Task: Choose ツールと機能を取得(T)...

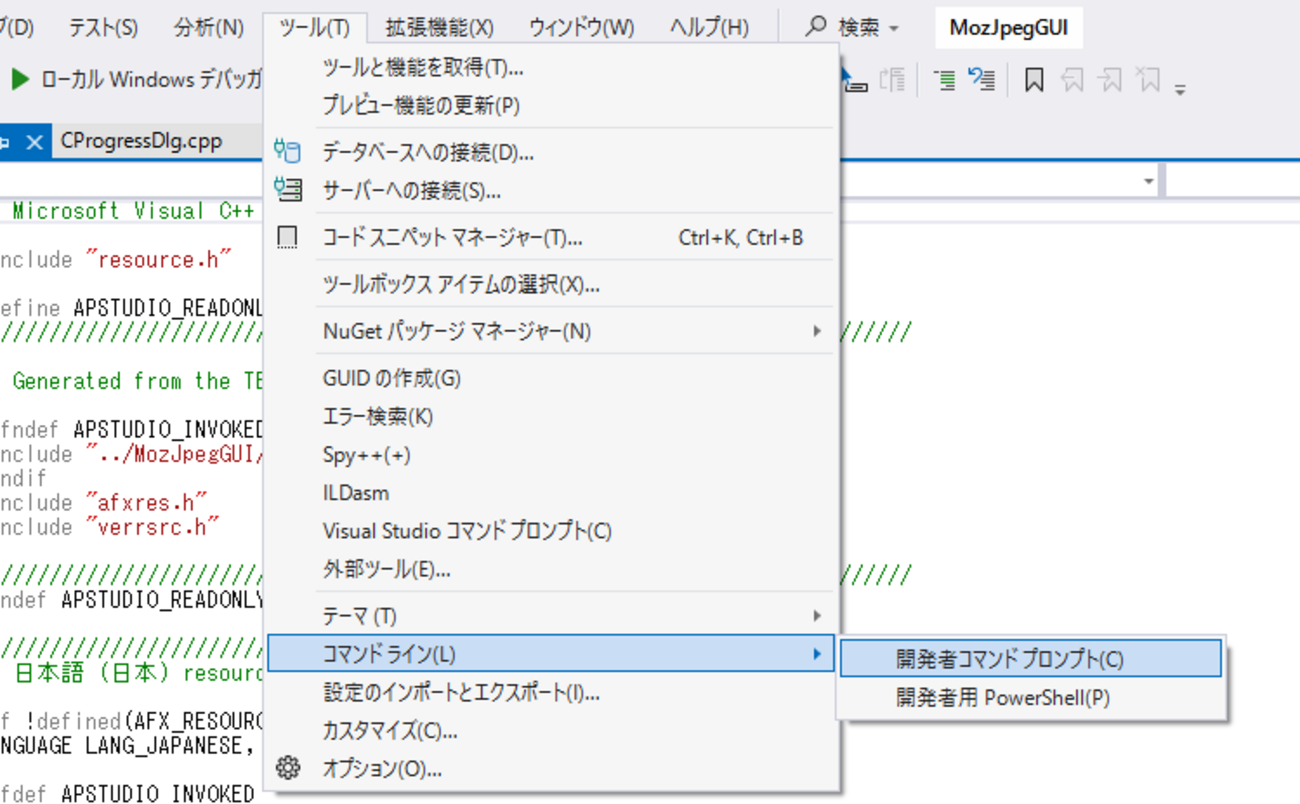Action: 550,68
